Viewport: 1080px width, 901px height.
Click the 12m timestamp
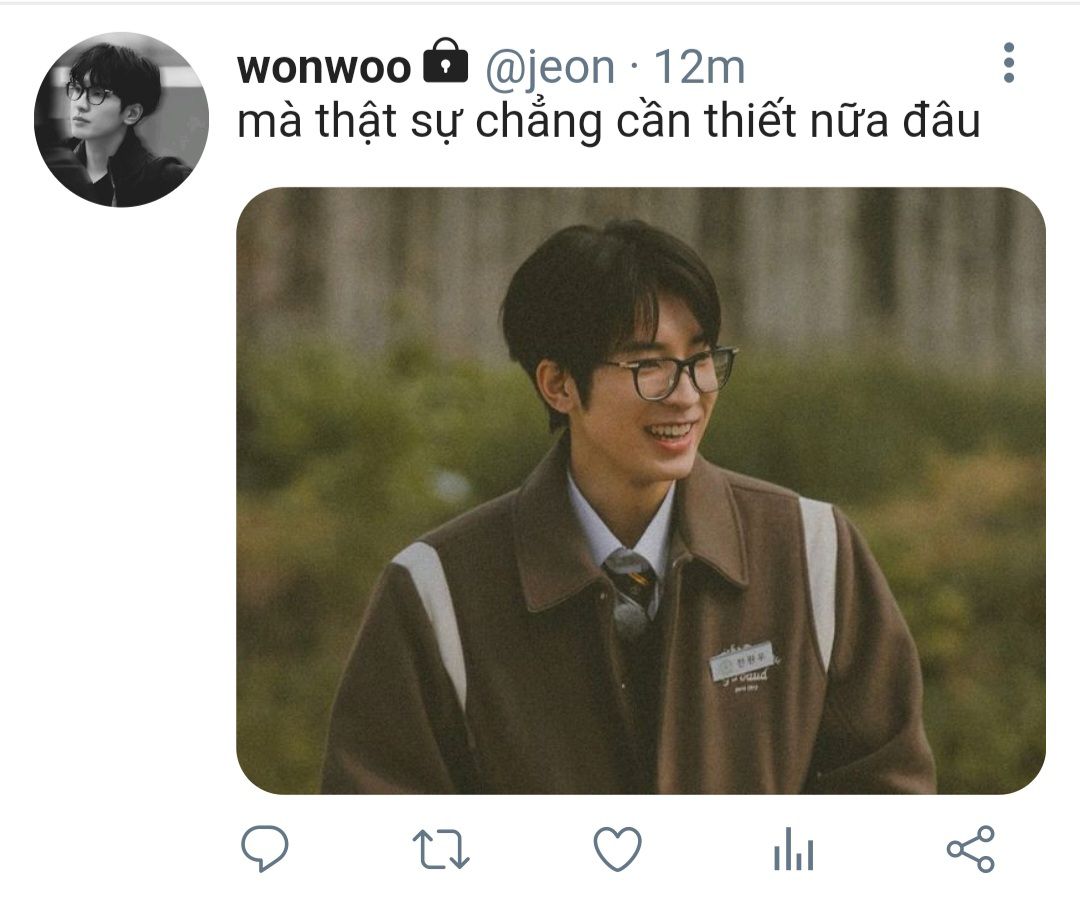click(x=699, y=67)
